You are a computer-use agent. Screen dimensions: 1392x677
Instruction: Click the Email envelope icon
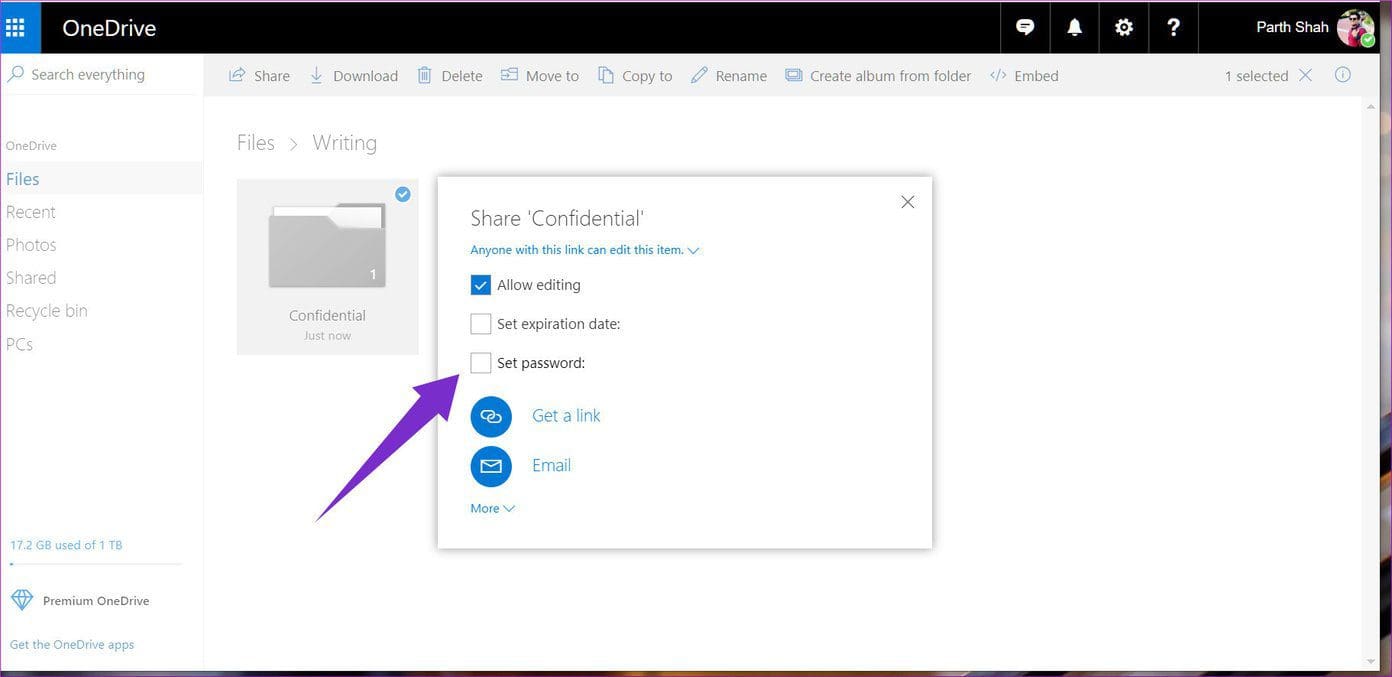pyautogui.click(x=491, y=466)
